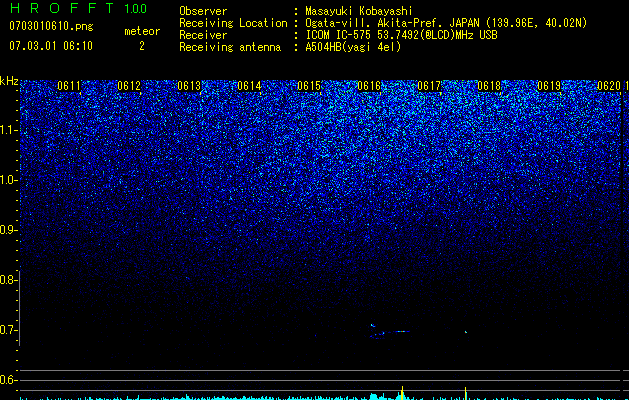This screenshot has width=629, height=400.
Task: Click the yellow intensity spike below 0617
Action: [x=465, y=393]
